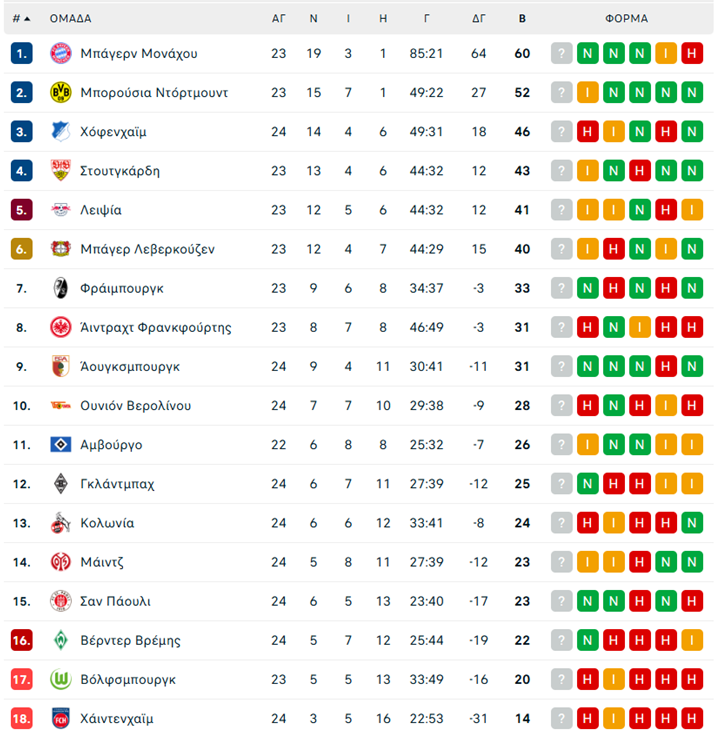Open the Αμβούργο team link
Viewport: 722px width, 735px height.
(x=111, y=445)
